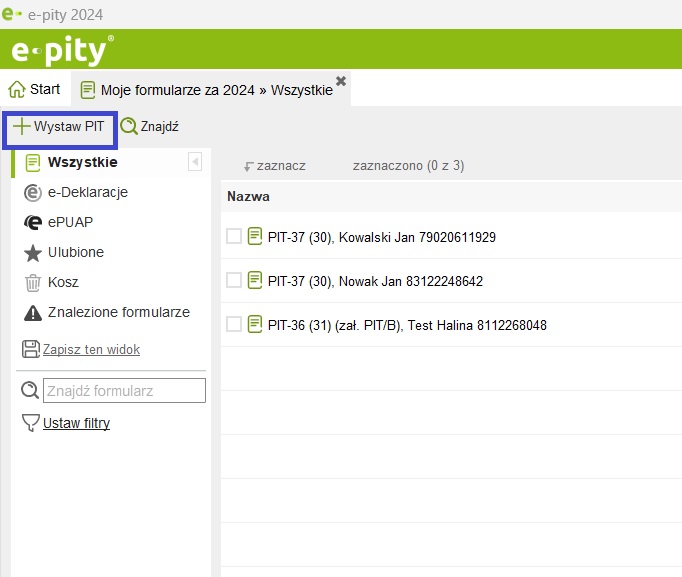Click into the Znajdź formularz search field
The image size is (682, 577).
coord(123,391)
